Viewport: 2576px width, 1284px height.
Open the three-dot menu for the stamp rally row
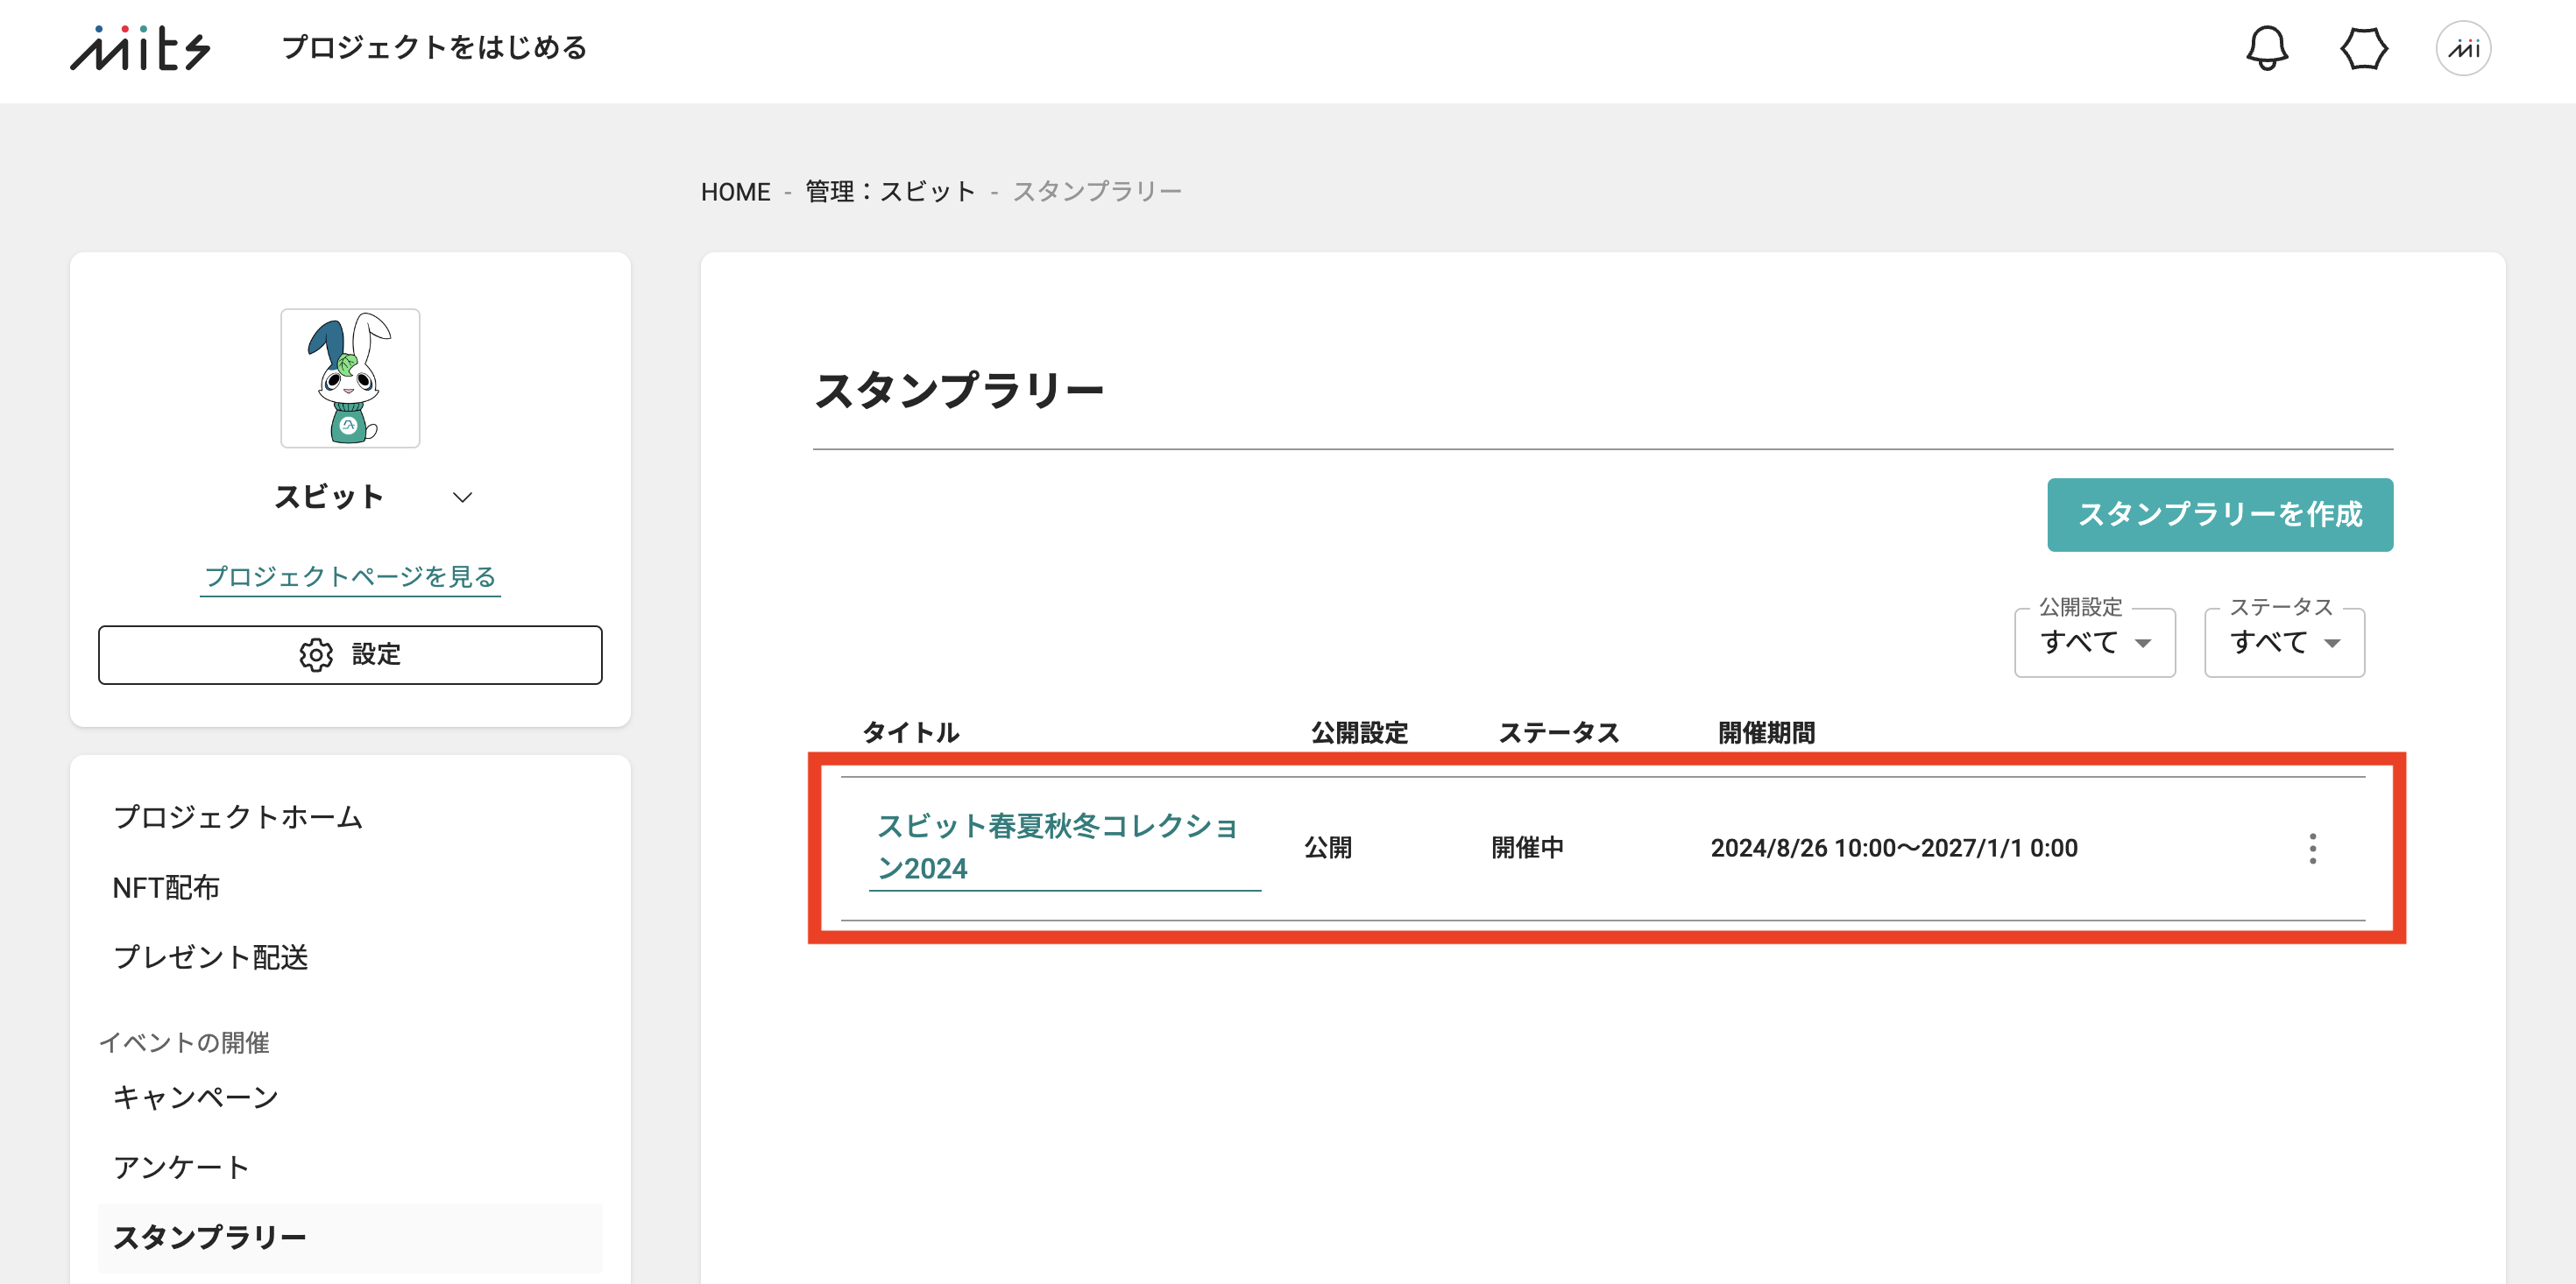pos(2312,848)
